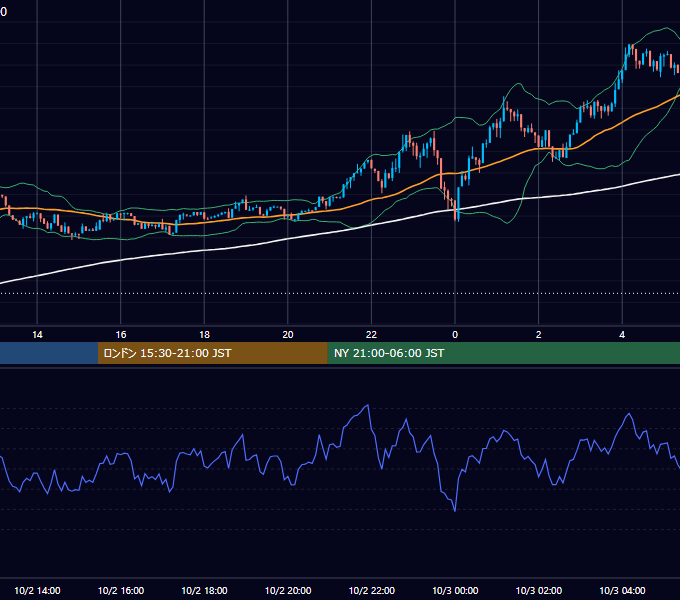Click the 10/2 16:00 date label
The height and width of the screenshot is (600, 680).
(121, 590)
